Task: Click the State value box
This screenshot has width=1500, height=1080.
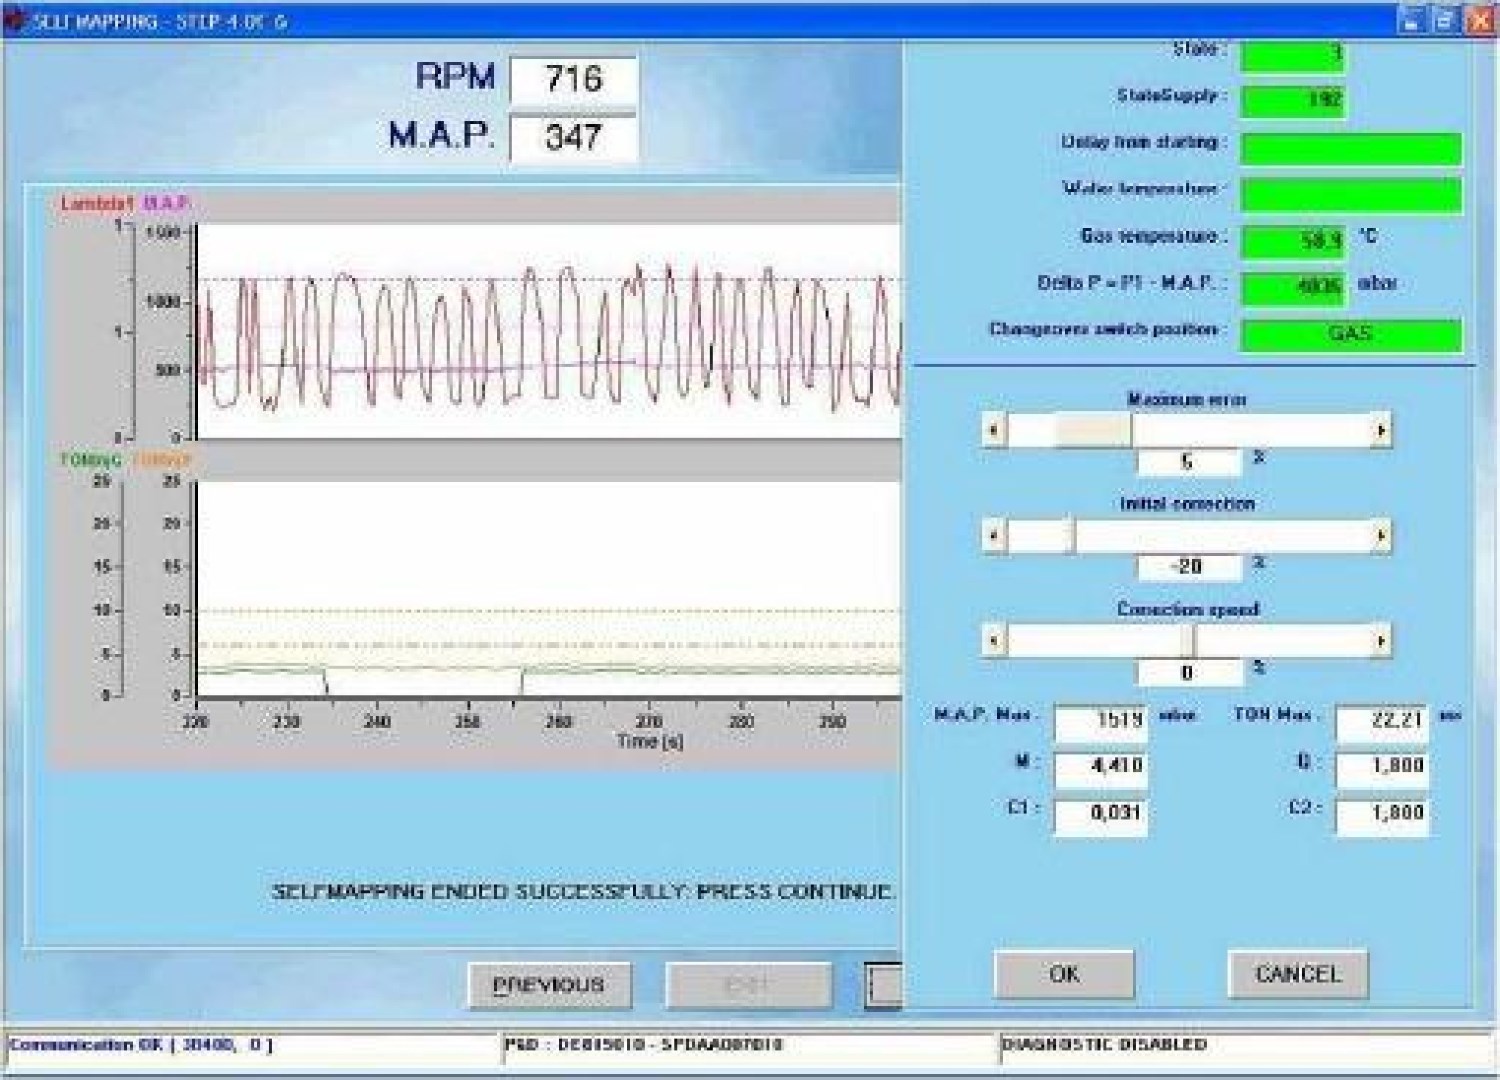Action: [x=1293, y=55]
